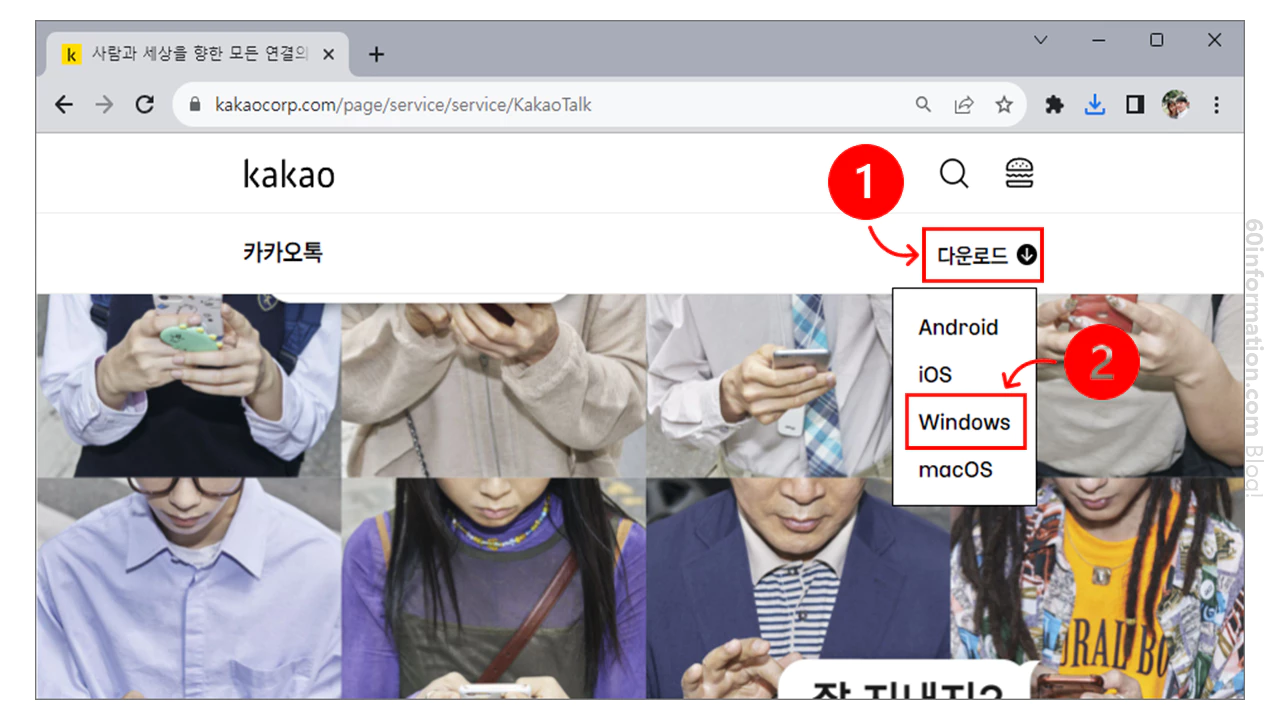The image size is (1280, 720).
Task: Close the kakao browser tab
Action: click(x=330, y=54)
